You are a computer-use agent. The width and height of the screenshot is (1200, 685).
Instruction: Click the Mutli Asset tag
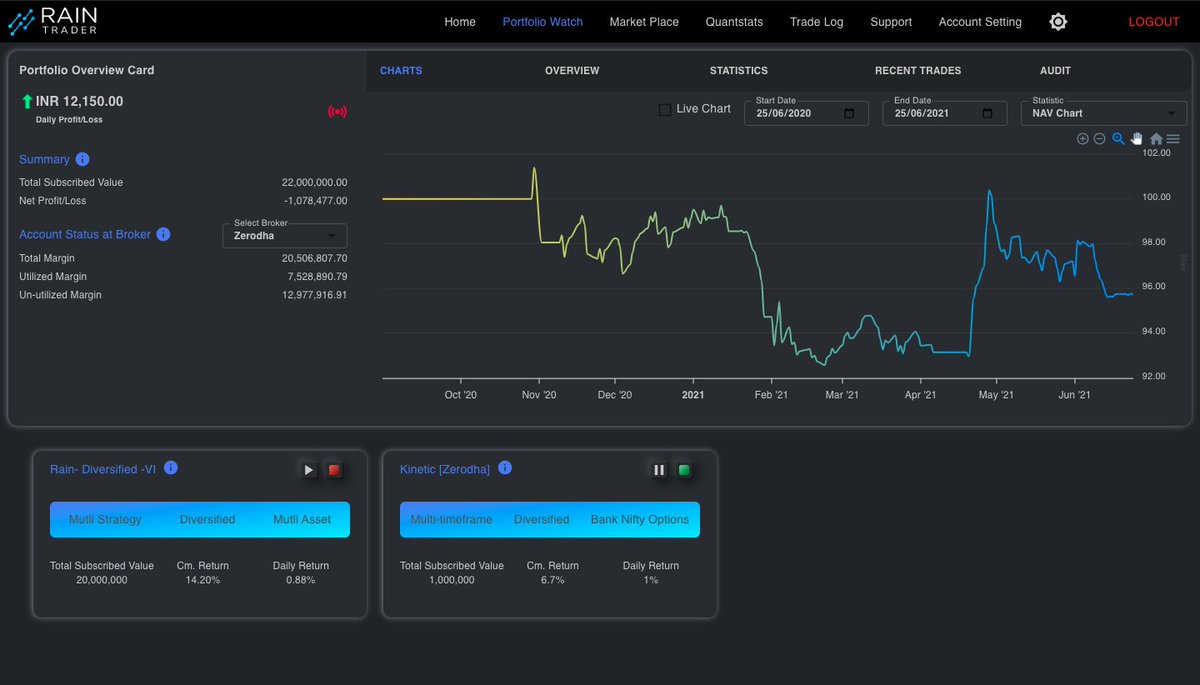pos(302,520)
